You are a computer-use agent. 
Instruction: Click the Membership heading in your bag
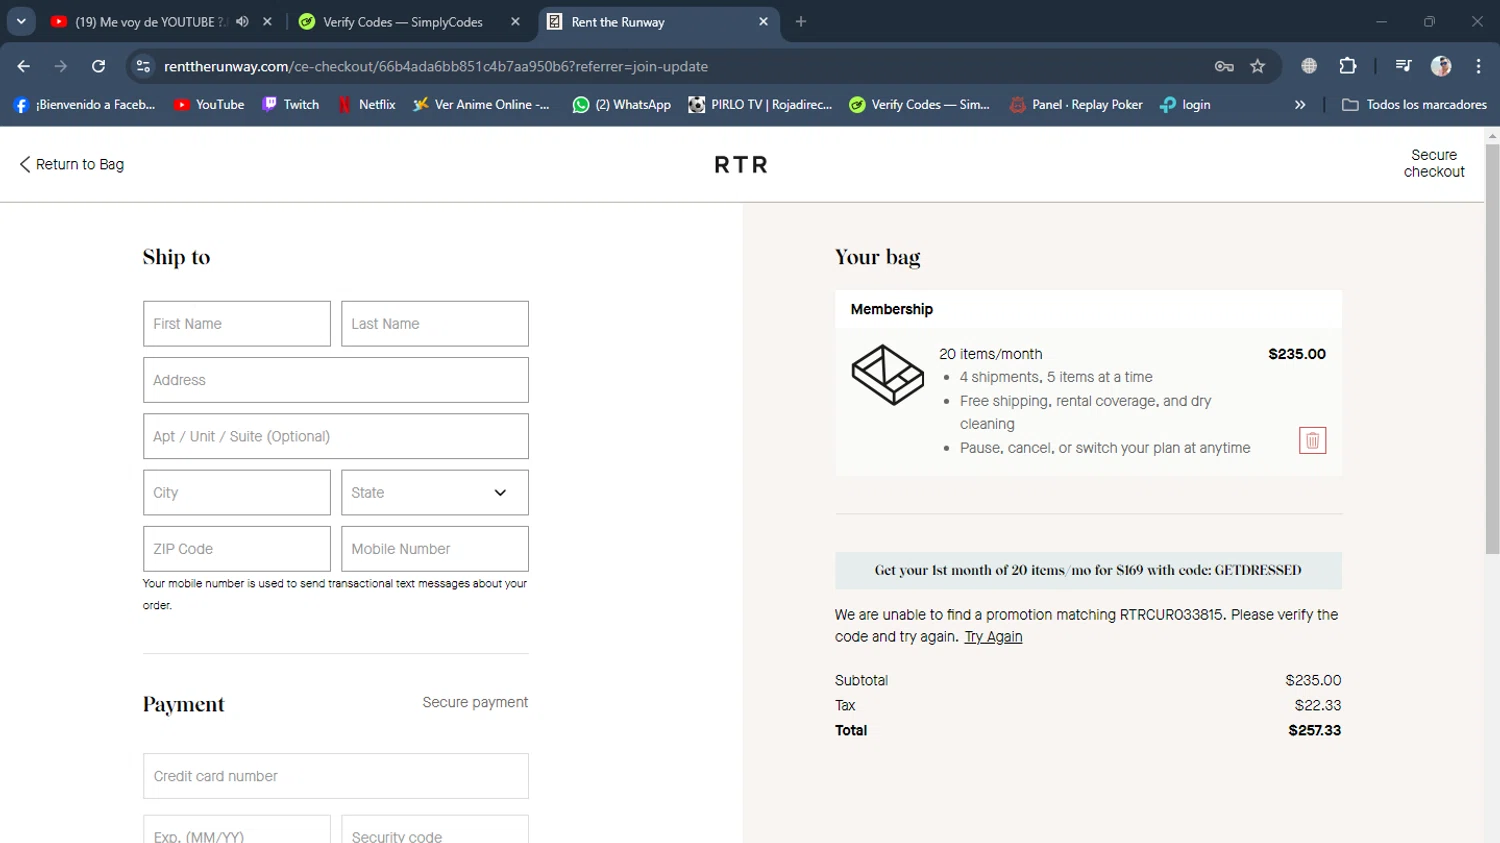click(892, 309)
